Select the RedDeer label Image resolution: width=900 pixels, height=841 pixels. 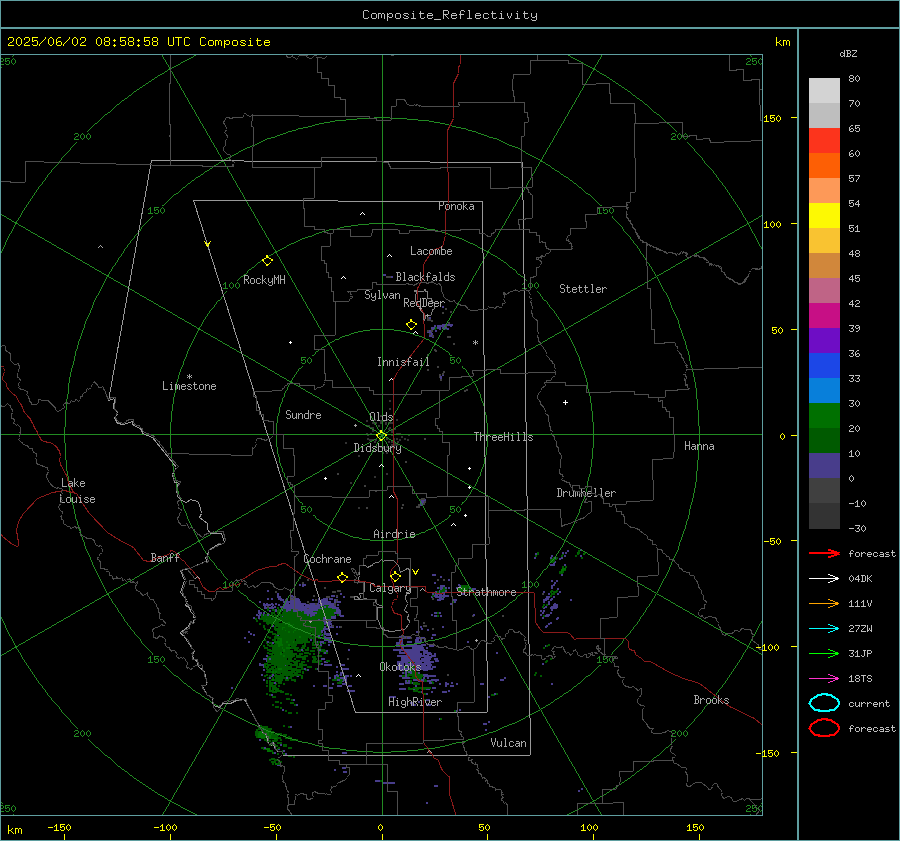pyautogui.click(x=424, y=303)
